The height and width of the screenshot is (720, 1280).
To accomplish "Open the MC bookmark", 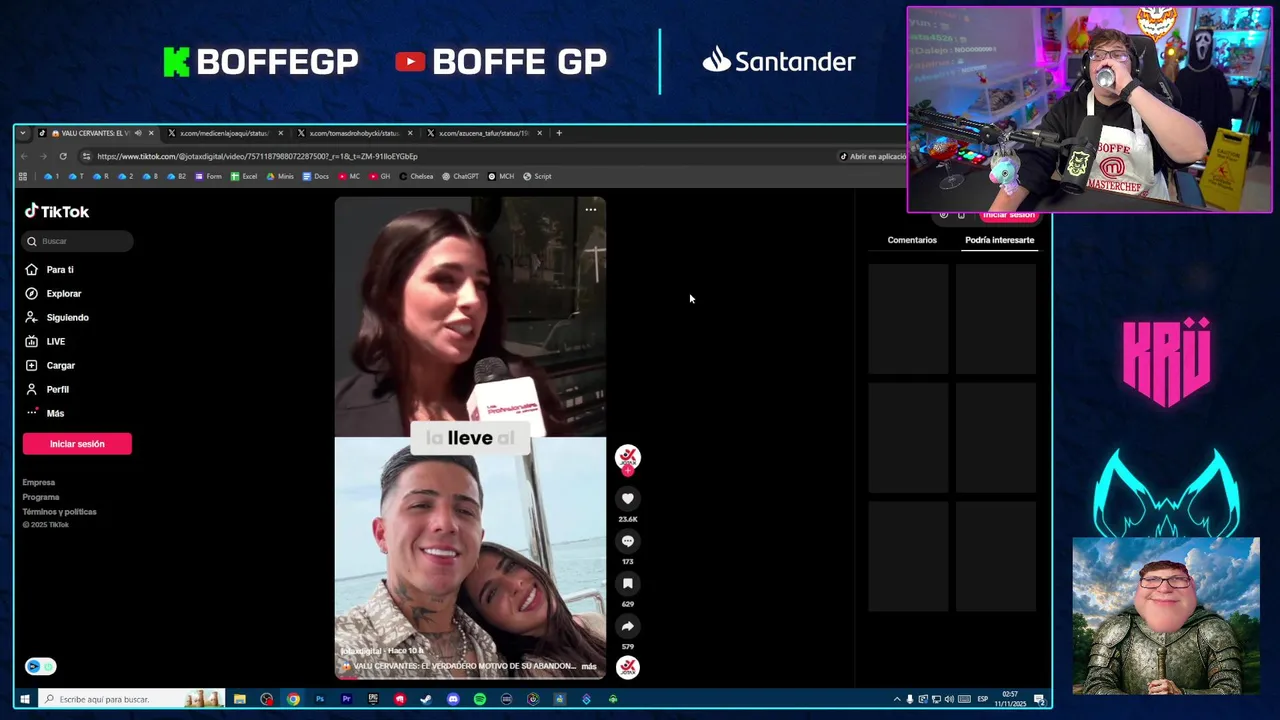I will pyautogui.click(x=349, y=176).
